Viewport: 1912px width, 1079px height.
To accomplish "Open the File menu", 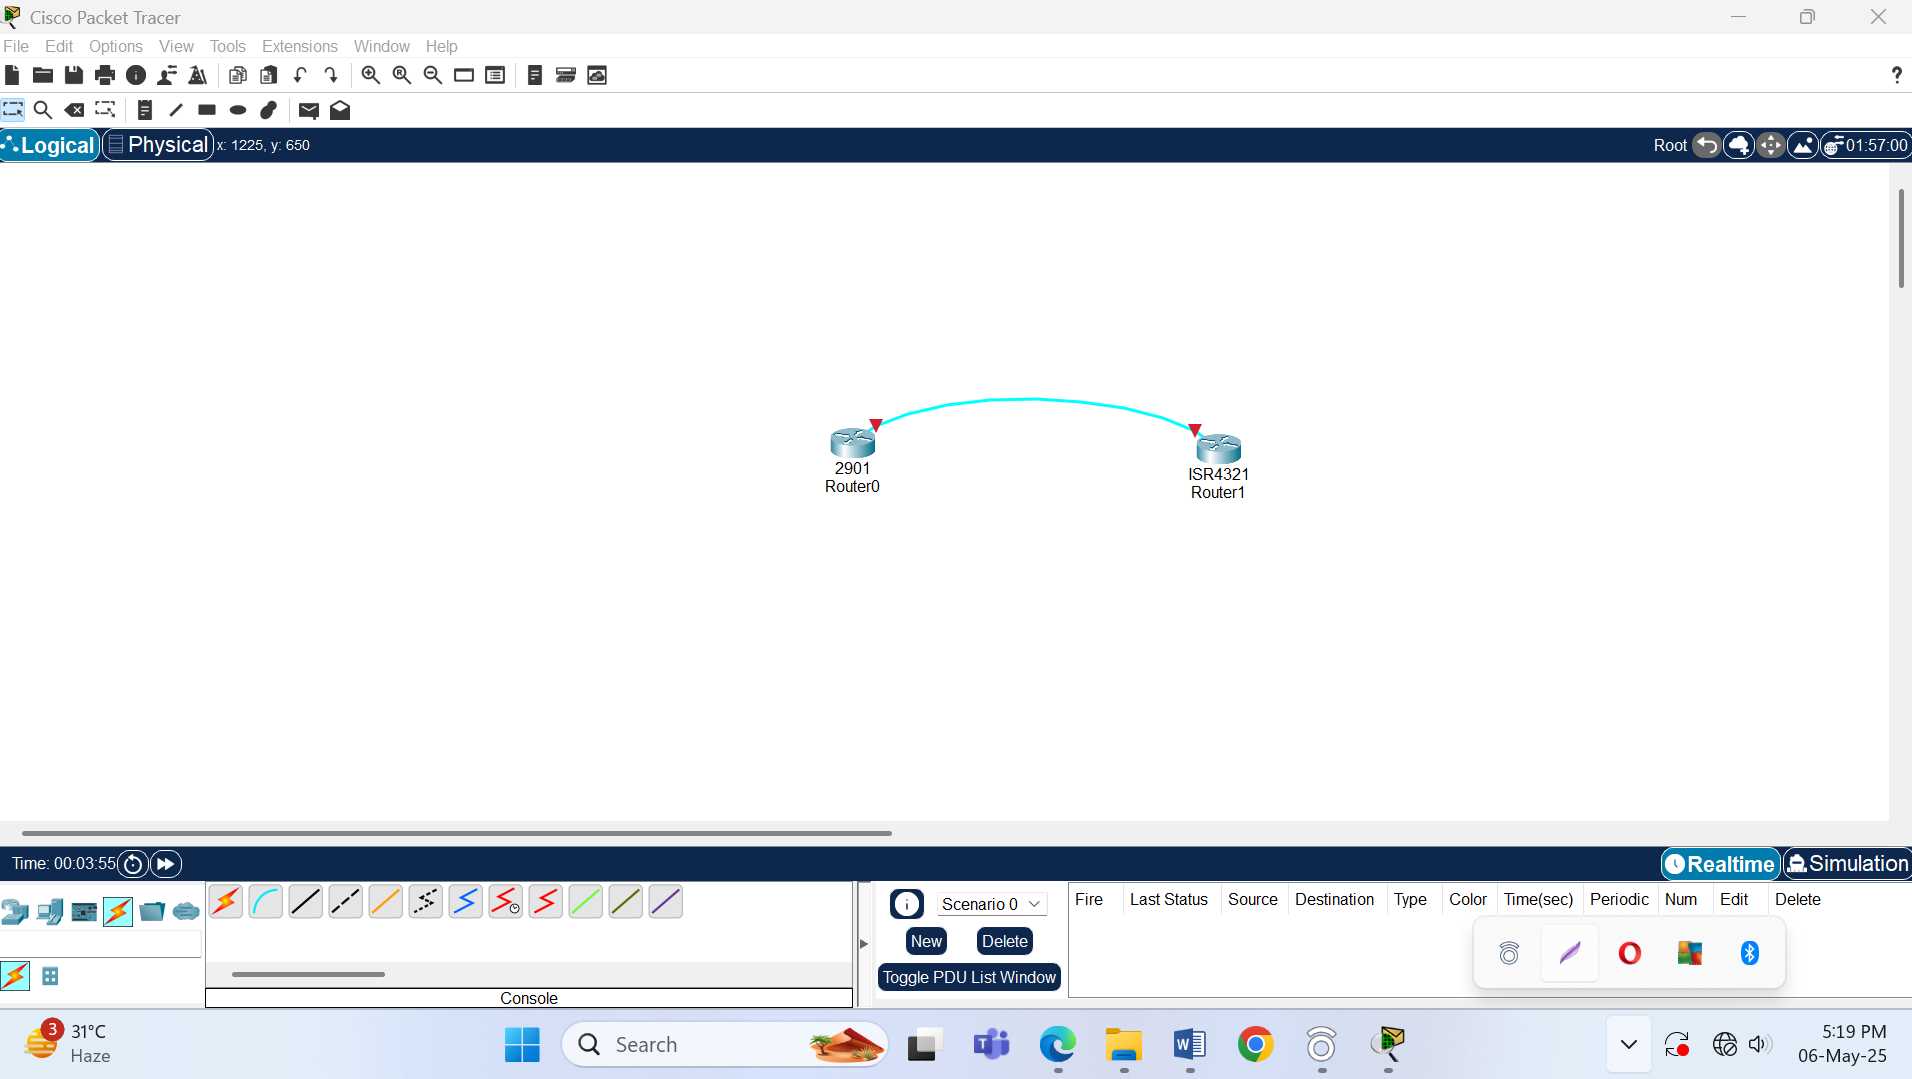I will [x=16, y=46].
